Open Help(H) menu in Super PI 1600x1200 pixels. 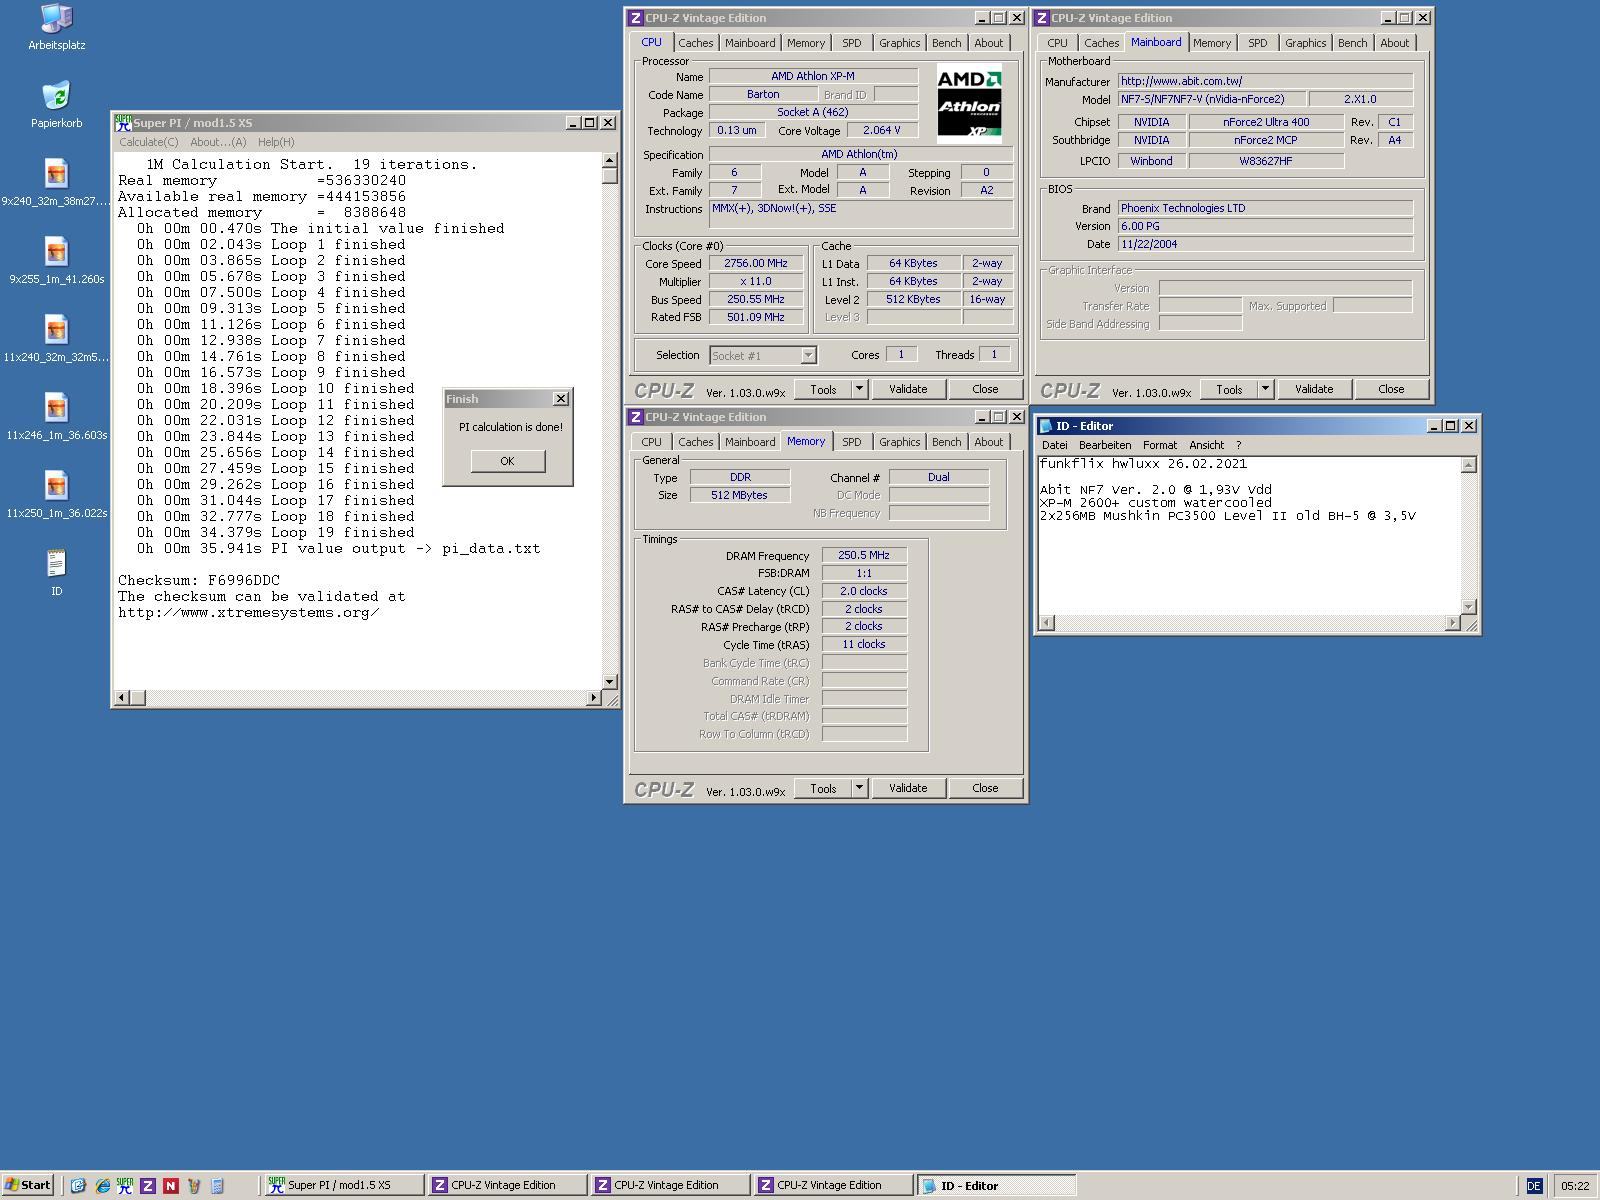(276, 142)
